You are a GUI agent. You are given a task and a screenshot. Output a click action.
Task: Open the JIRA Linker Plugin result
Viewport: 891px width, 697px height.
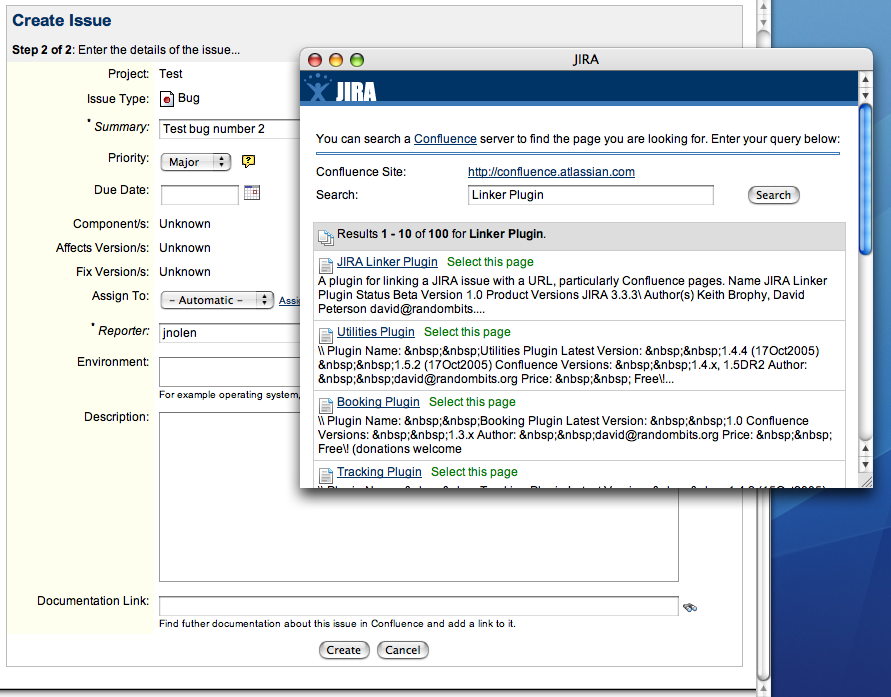click(387, 262)
